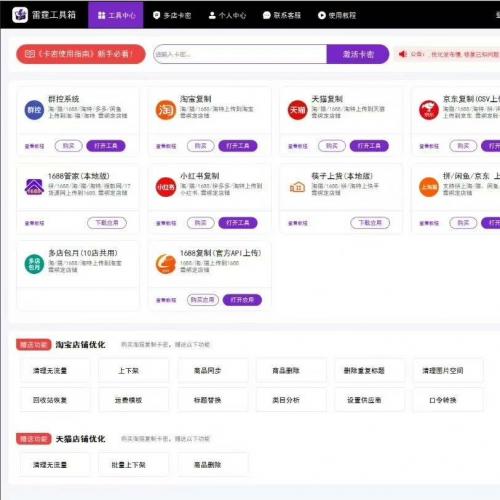Open the tutorial link in 筷子上货 card
The width and height of the screenshot is (500, 500).
298,223
